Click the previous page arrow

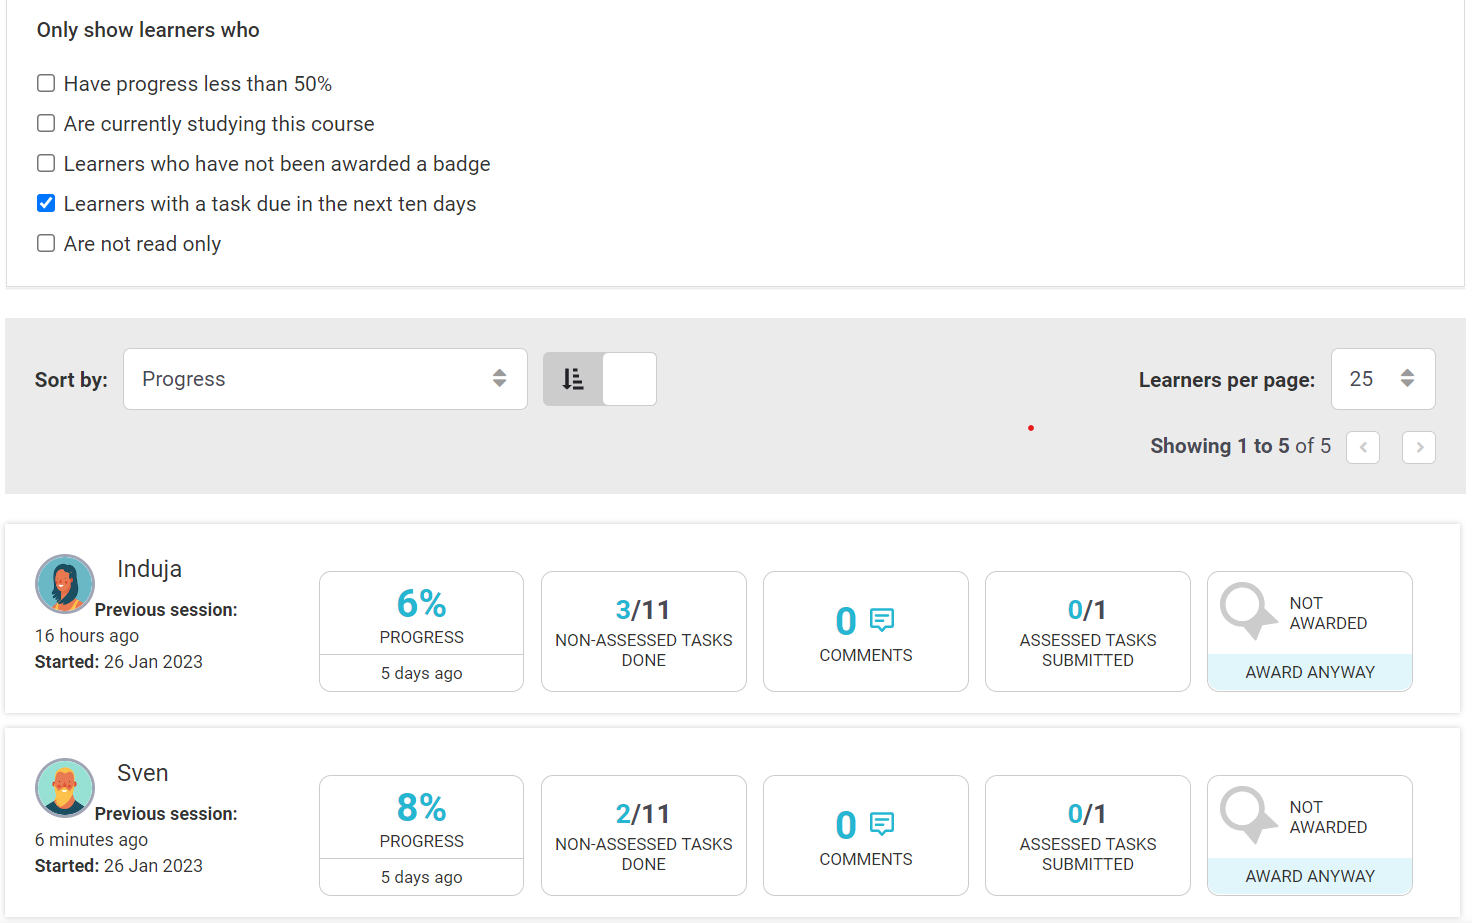click(x=1363, y=447)
